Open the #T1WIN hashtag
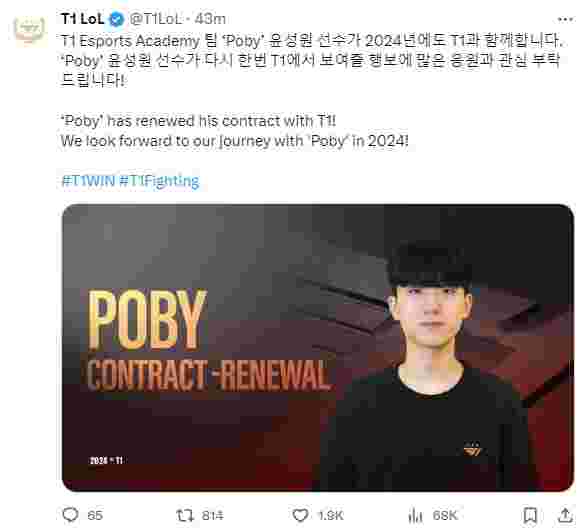584x530 pixels. [x=88, y=181]
